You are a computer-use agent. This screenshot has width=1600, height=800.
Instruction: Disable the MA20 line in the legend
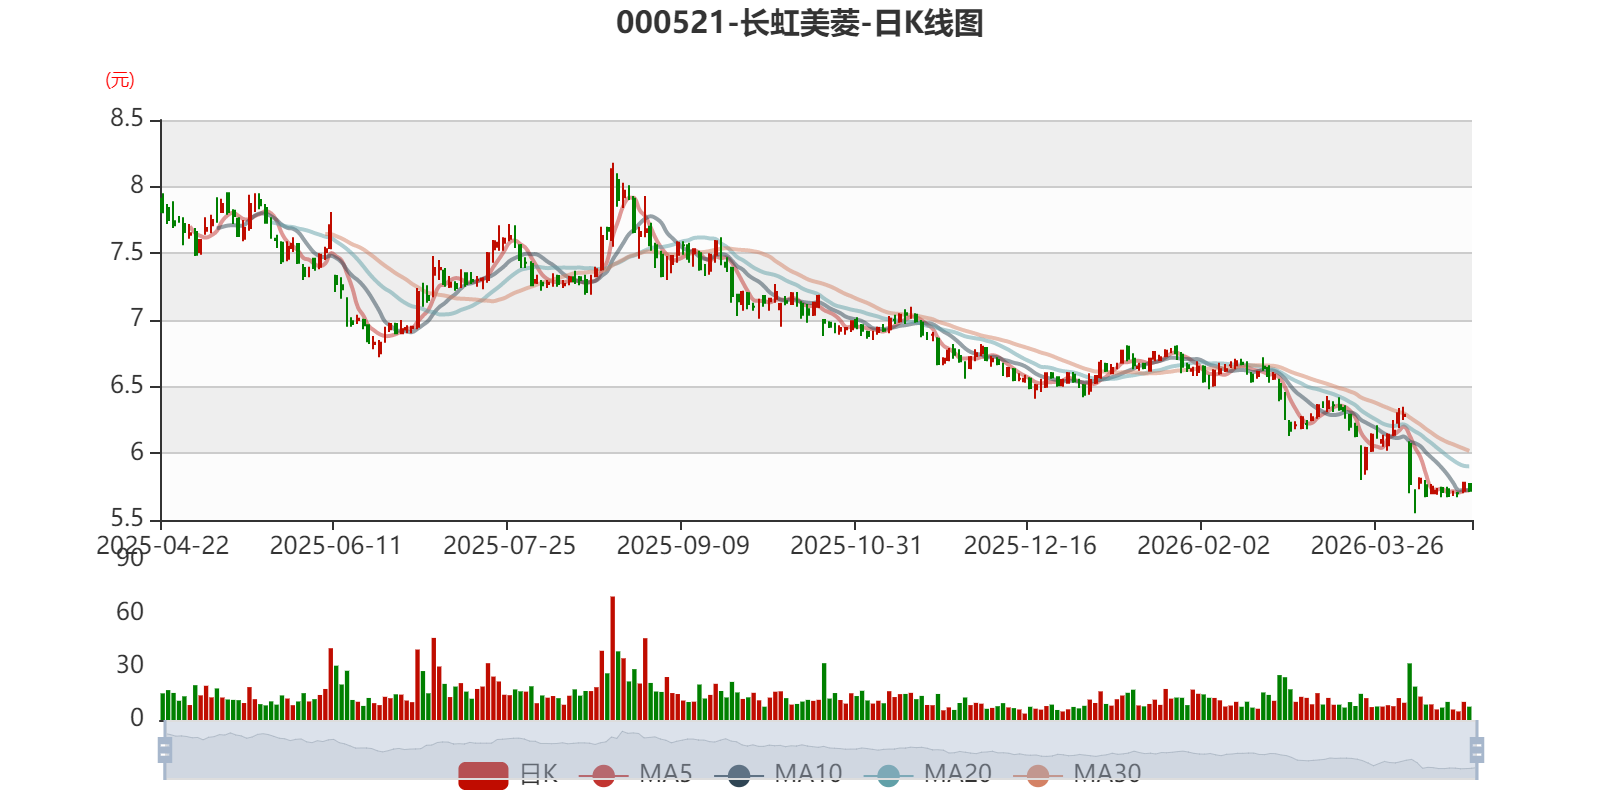click(x=928, y=775)
